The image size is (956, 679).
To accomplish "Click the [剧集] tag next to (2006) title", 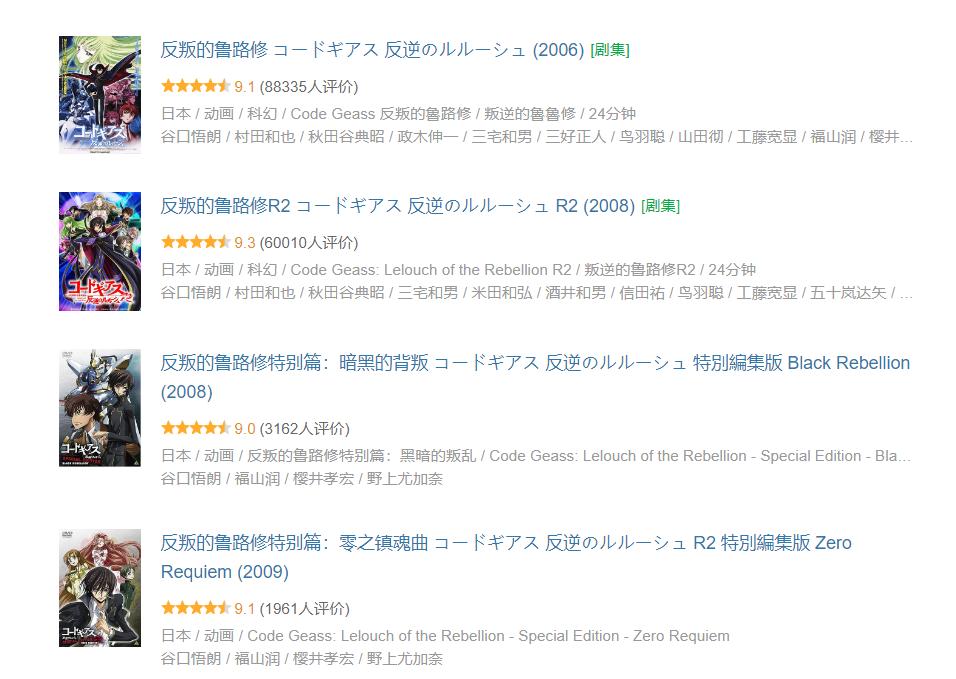I will point(610,50).
